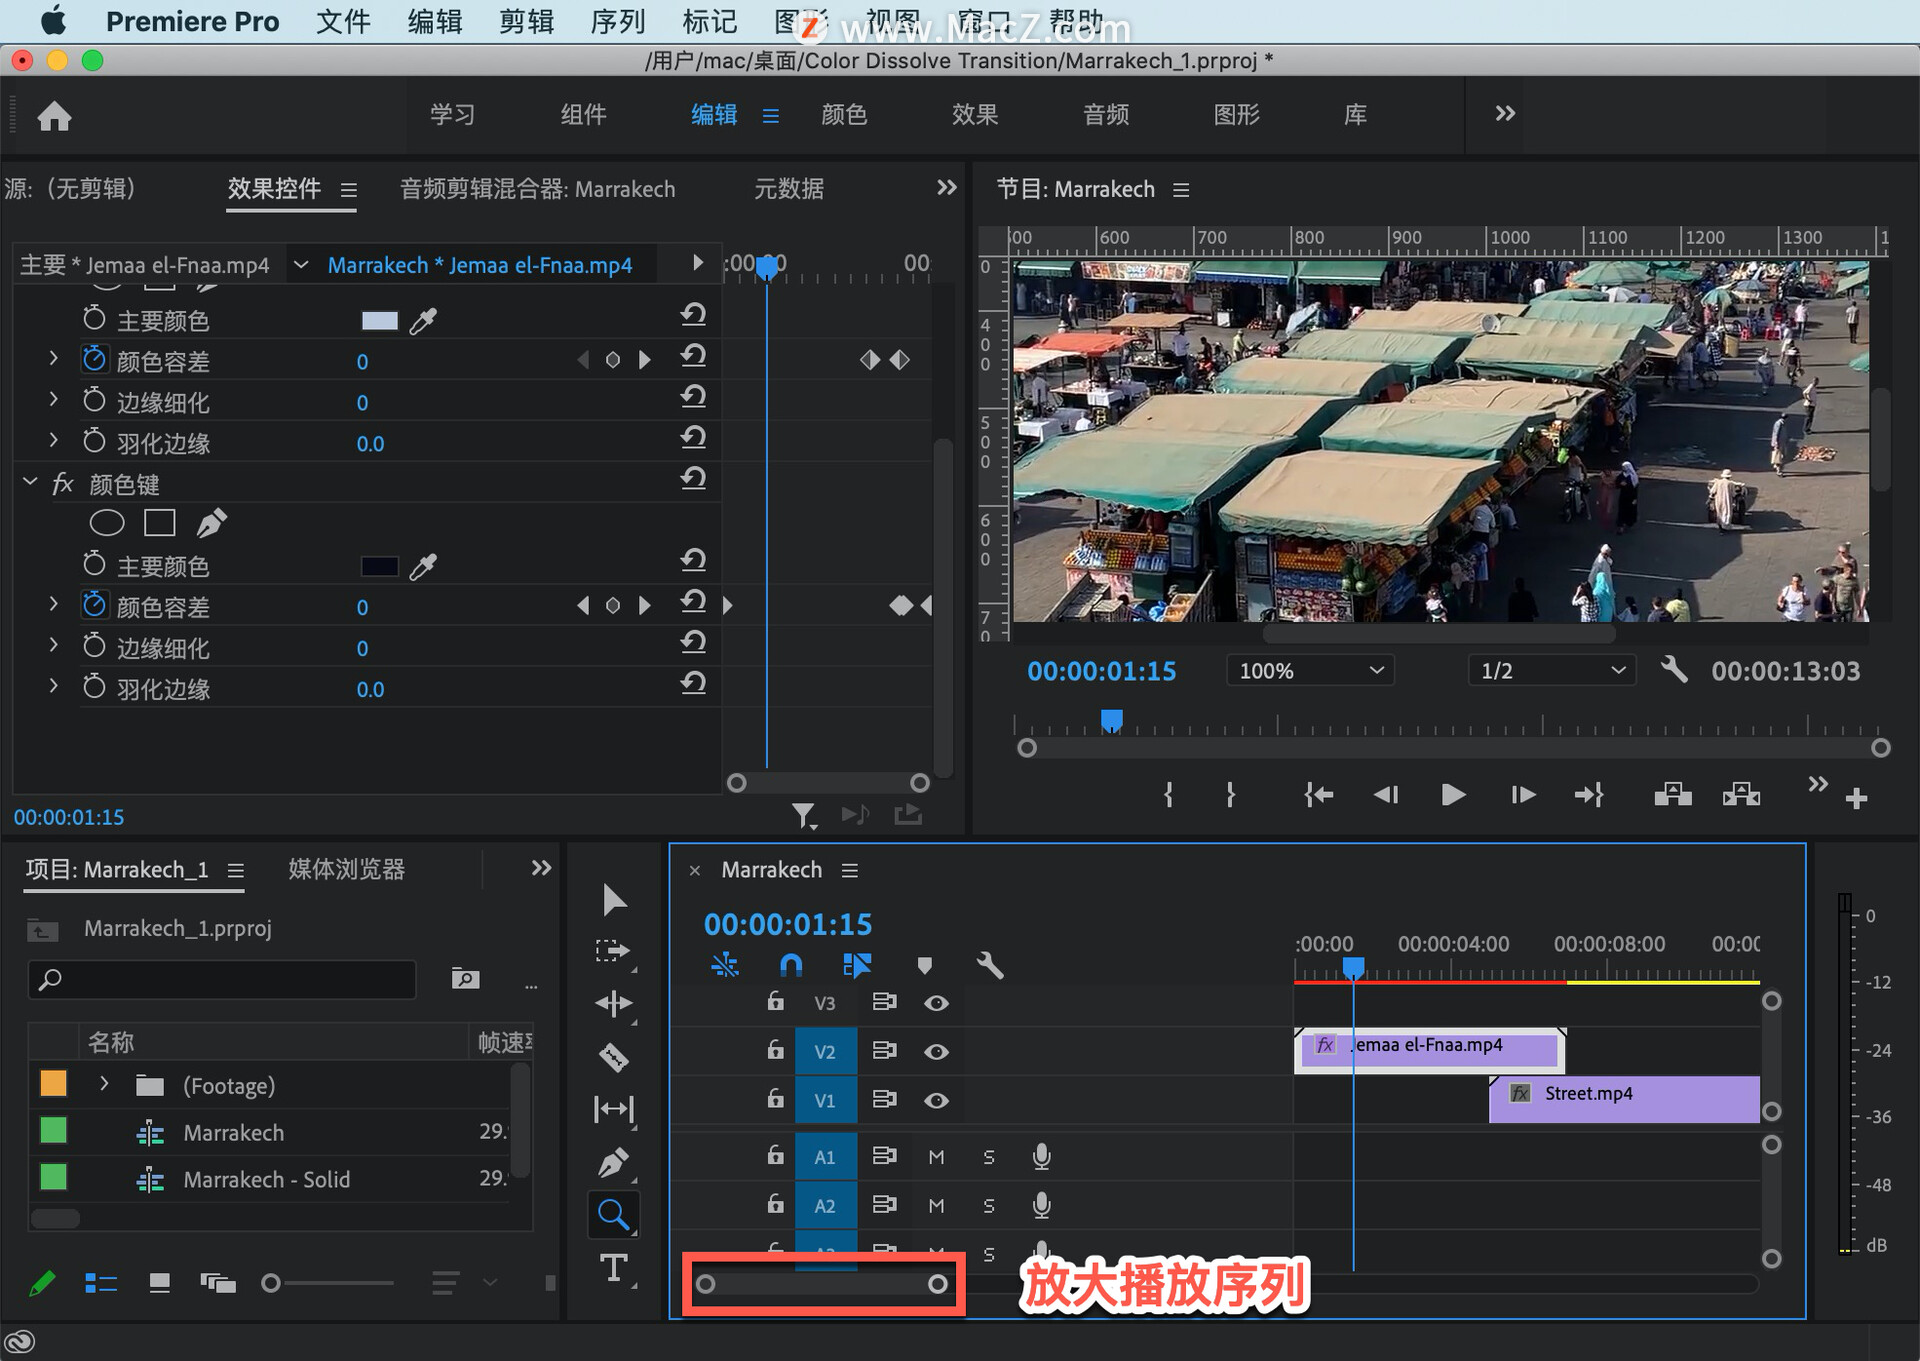1920x1361 pixels.
Task: Select the Pen tool in the tools panel
Action: [613, 1162]
